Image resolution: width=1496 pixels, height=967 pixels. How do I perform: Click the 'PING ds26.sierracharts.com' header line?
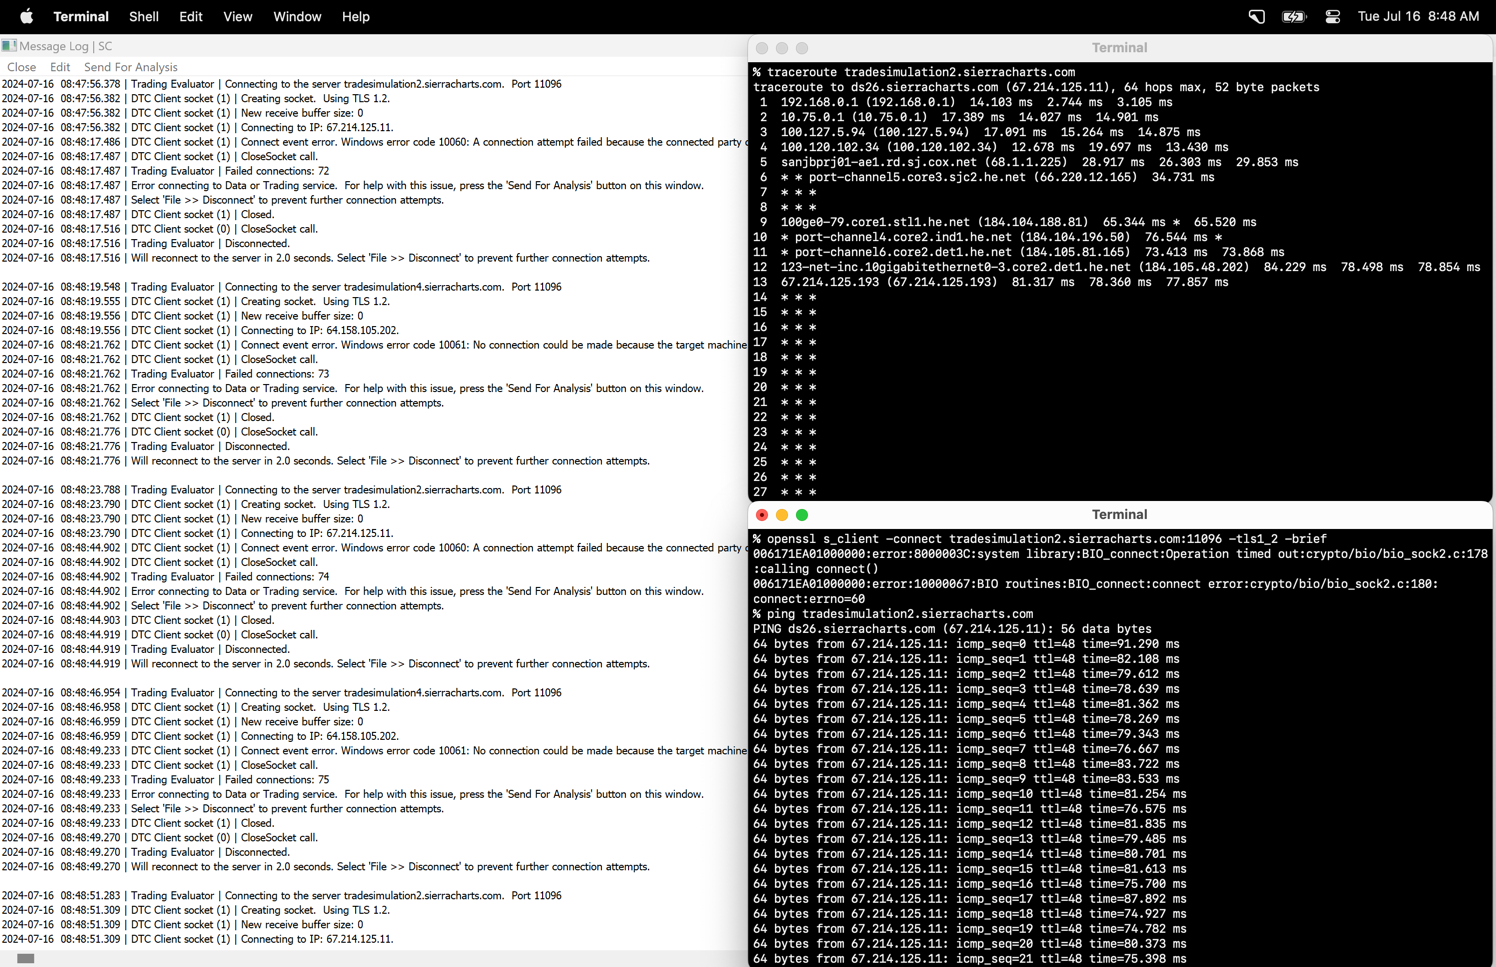click(952, 629)
